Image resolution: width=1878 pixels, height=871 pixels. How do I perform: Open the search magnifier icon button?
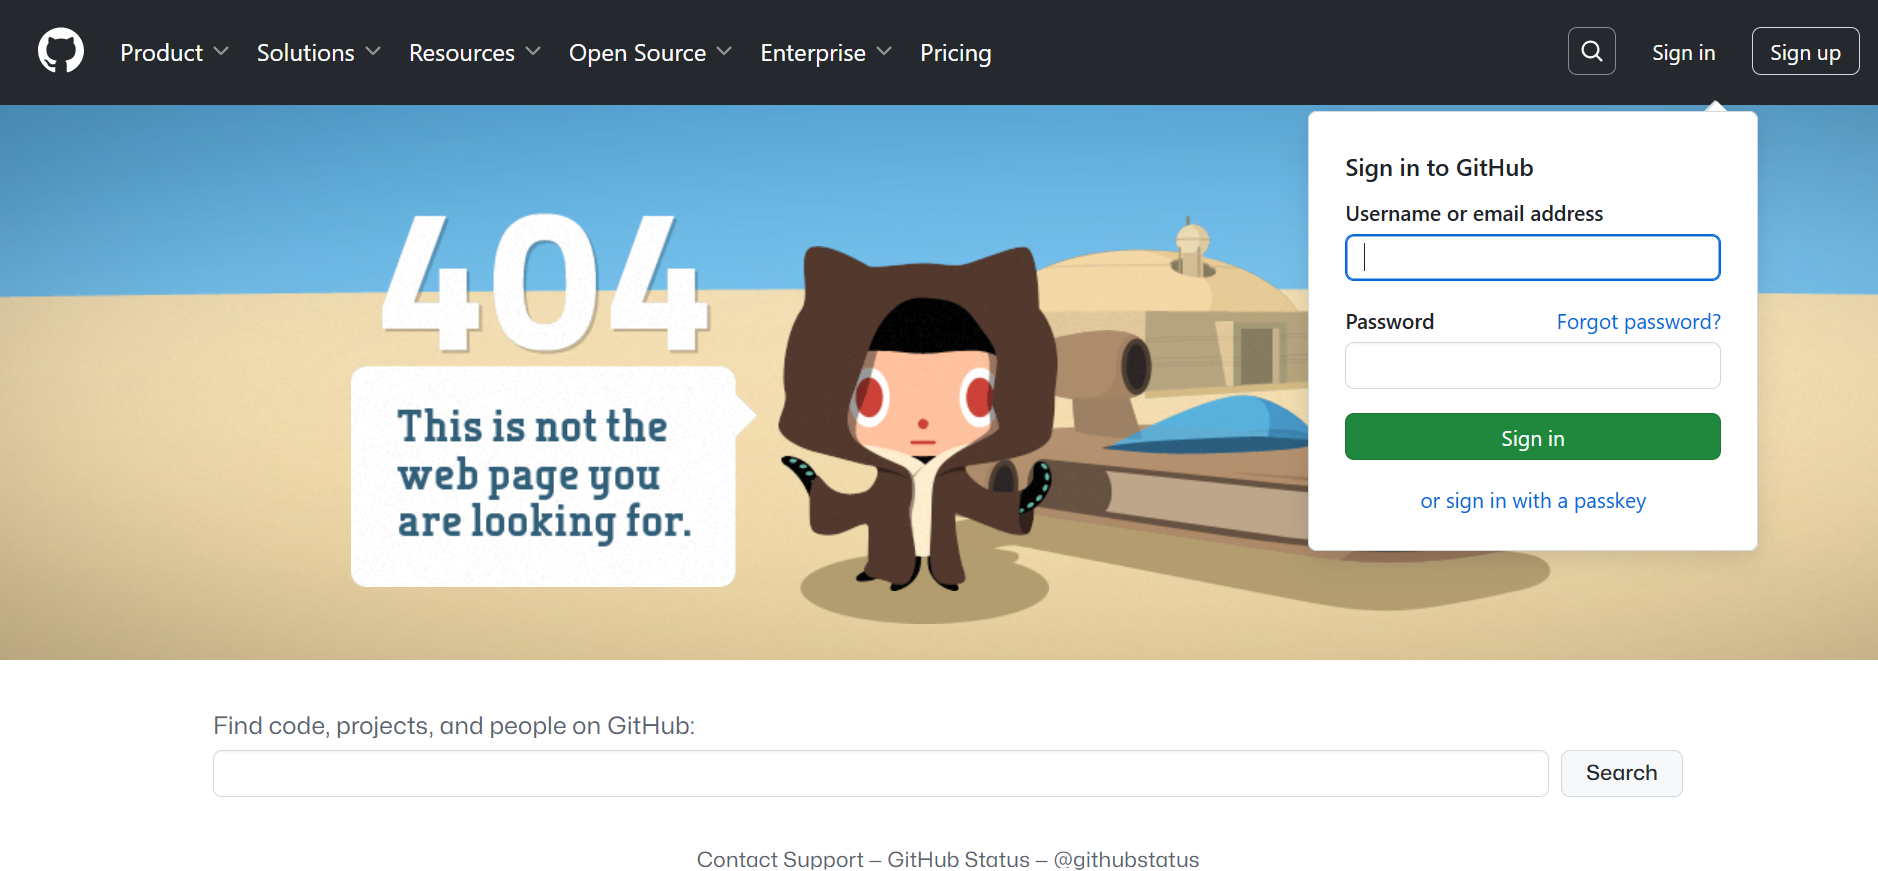coord(1591,51)
